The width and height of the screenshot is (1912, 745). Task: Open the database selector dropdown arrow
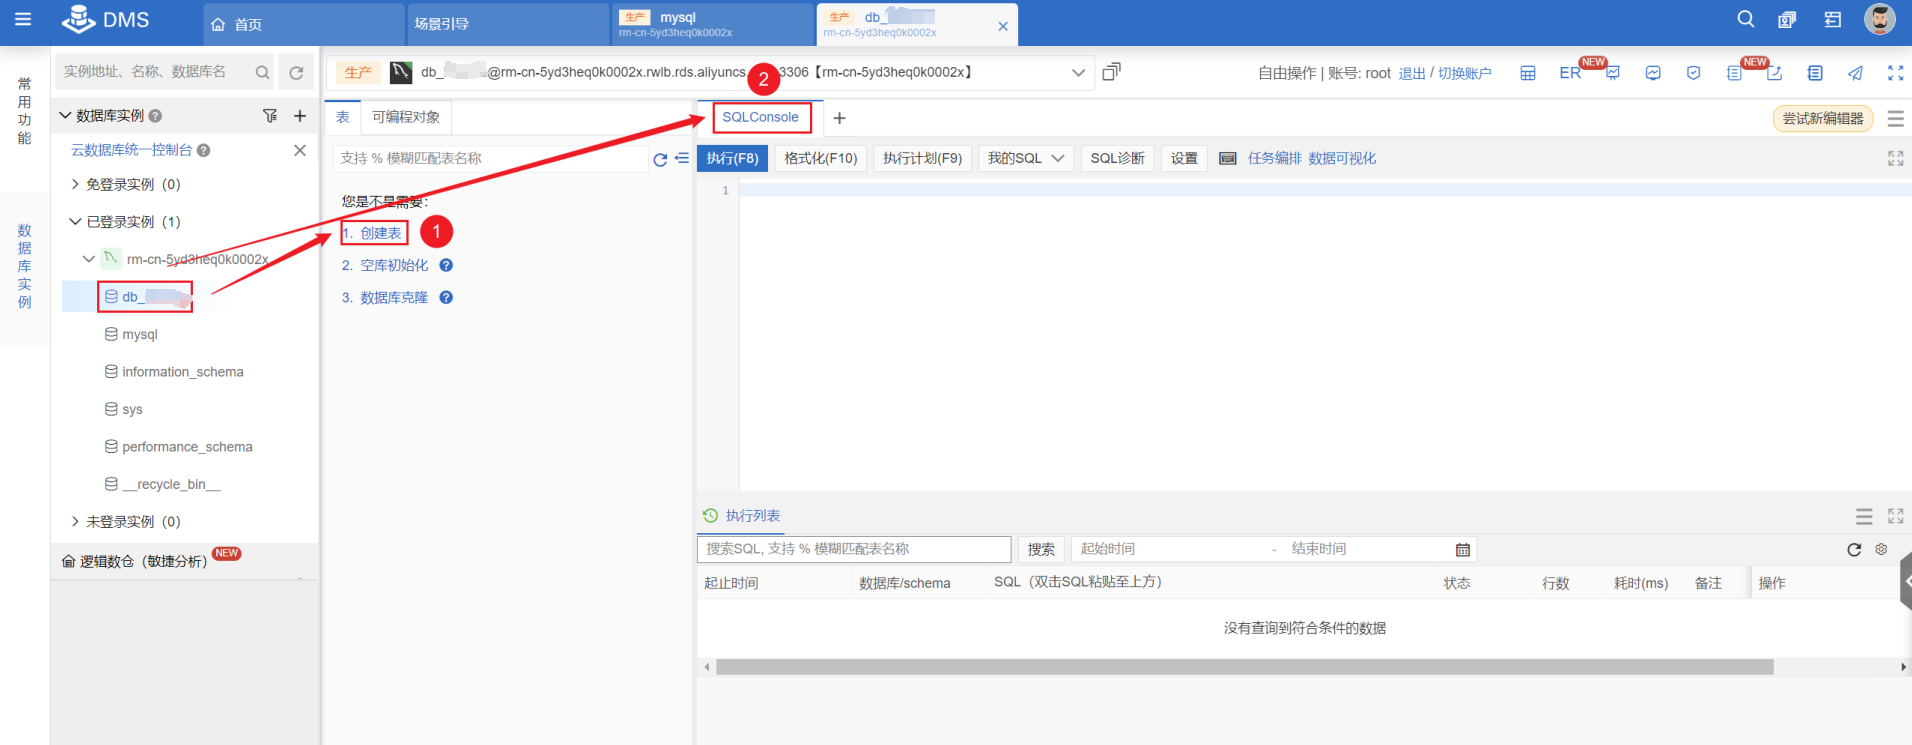pos(1078,72)
